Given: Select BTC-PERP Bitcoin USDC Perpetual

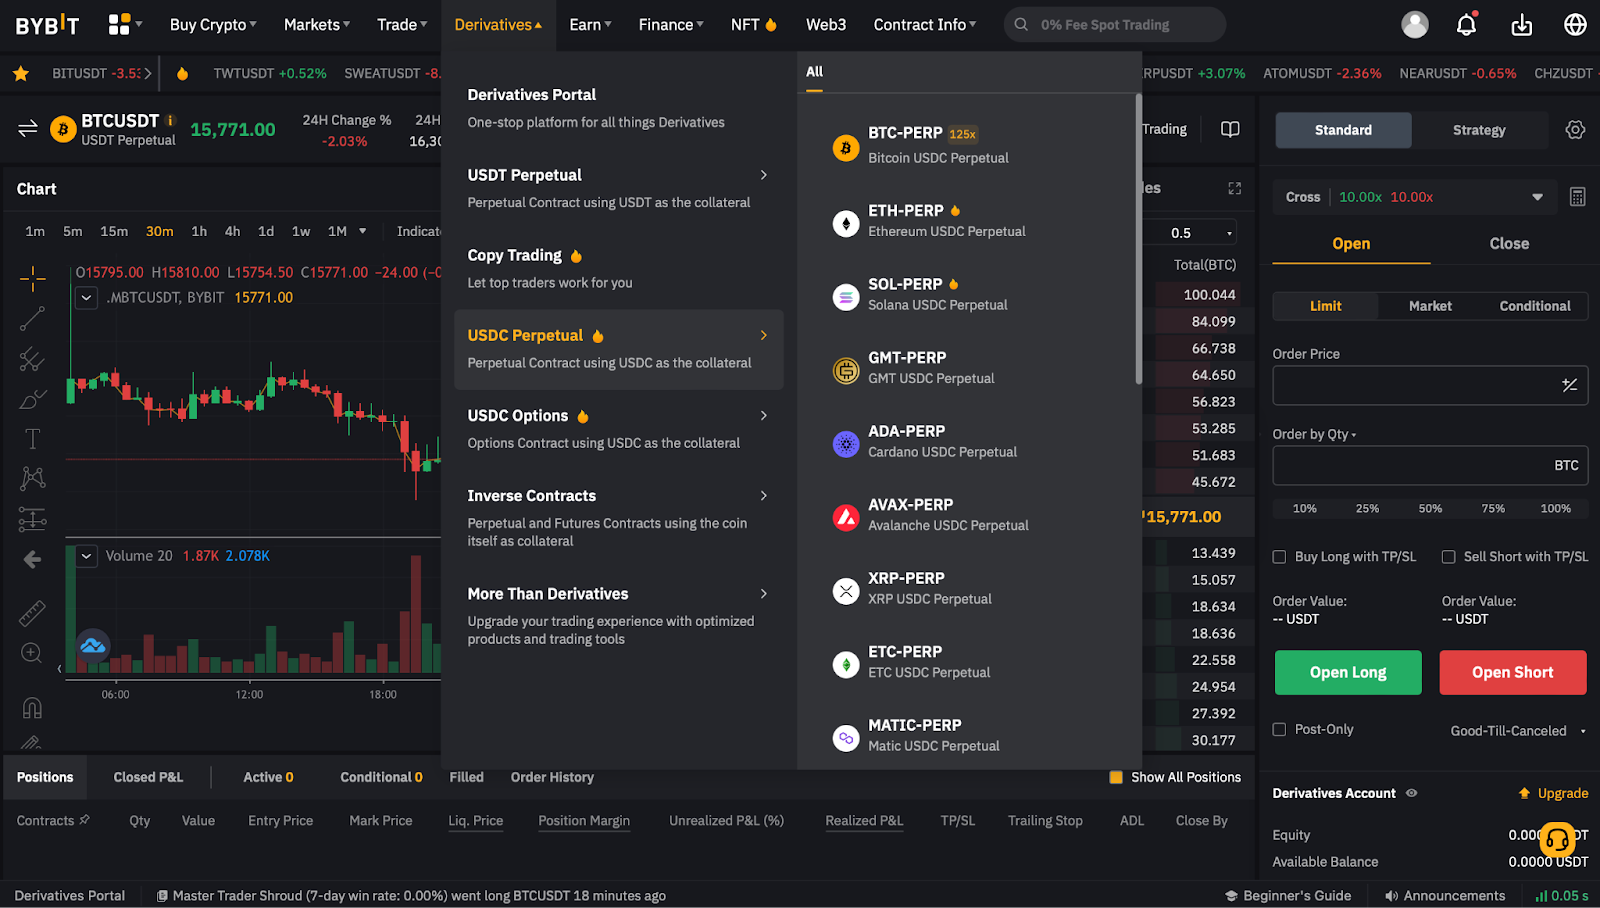Looking at the screenshot, I should pyautogui.click(x=969, y=145).
